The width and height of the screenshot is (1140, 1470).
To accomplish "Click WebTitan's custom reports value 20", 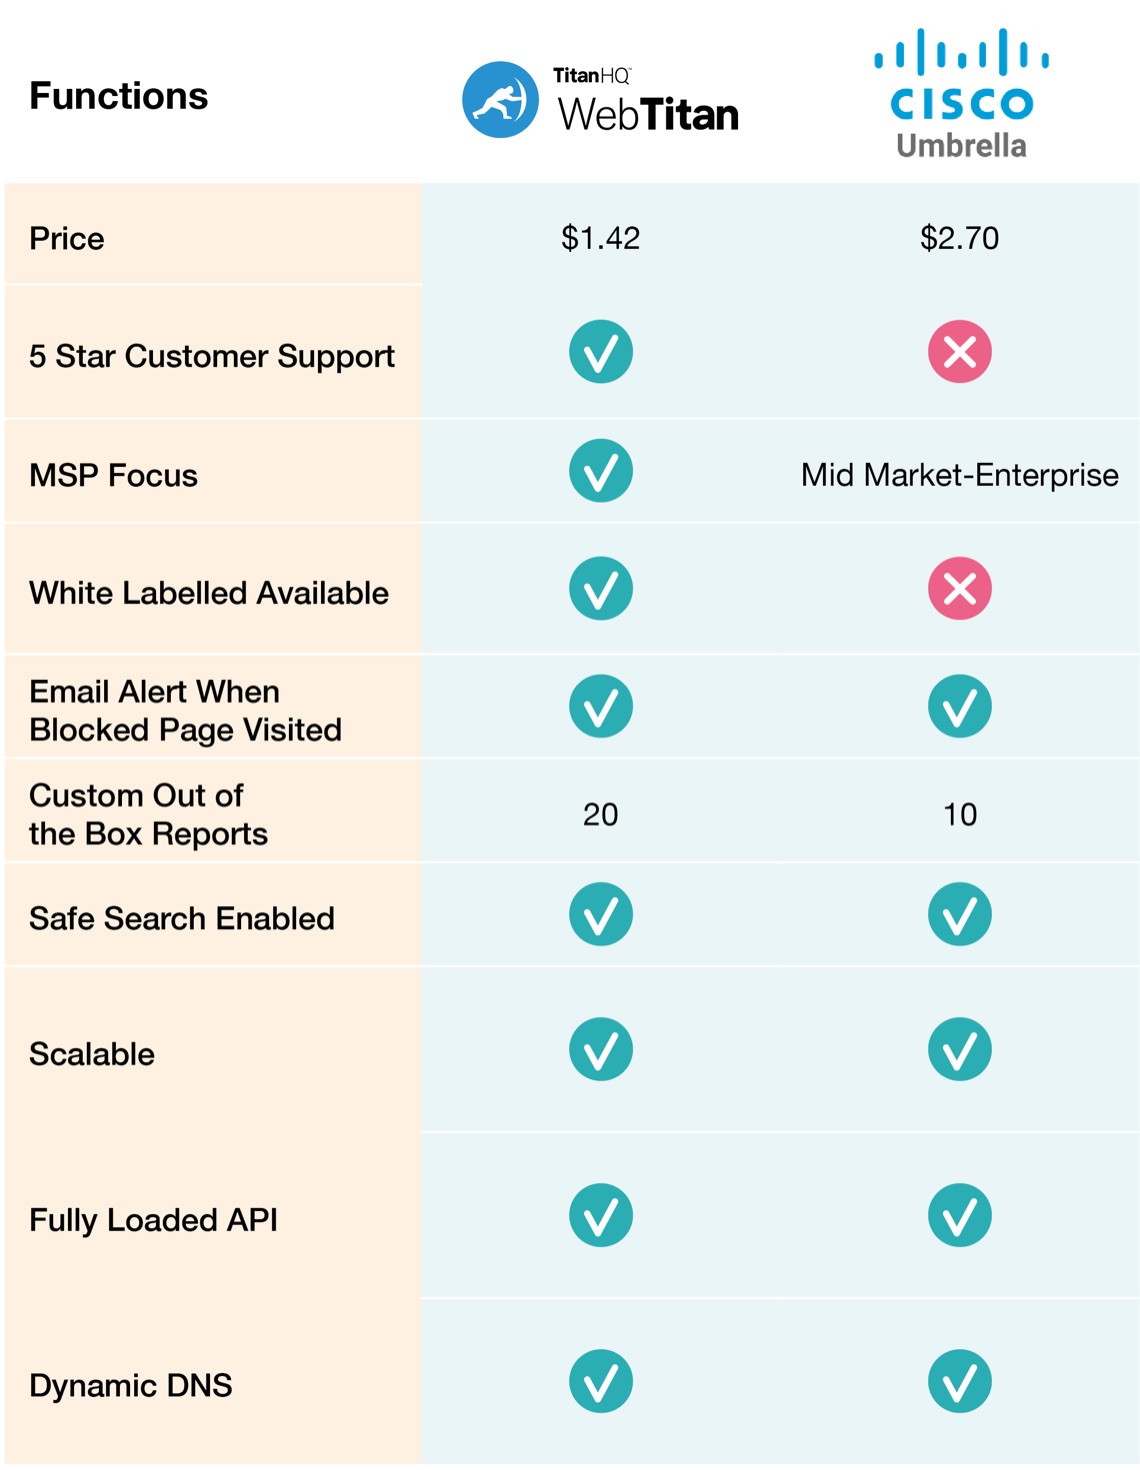I will [600, 815].
